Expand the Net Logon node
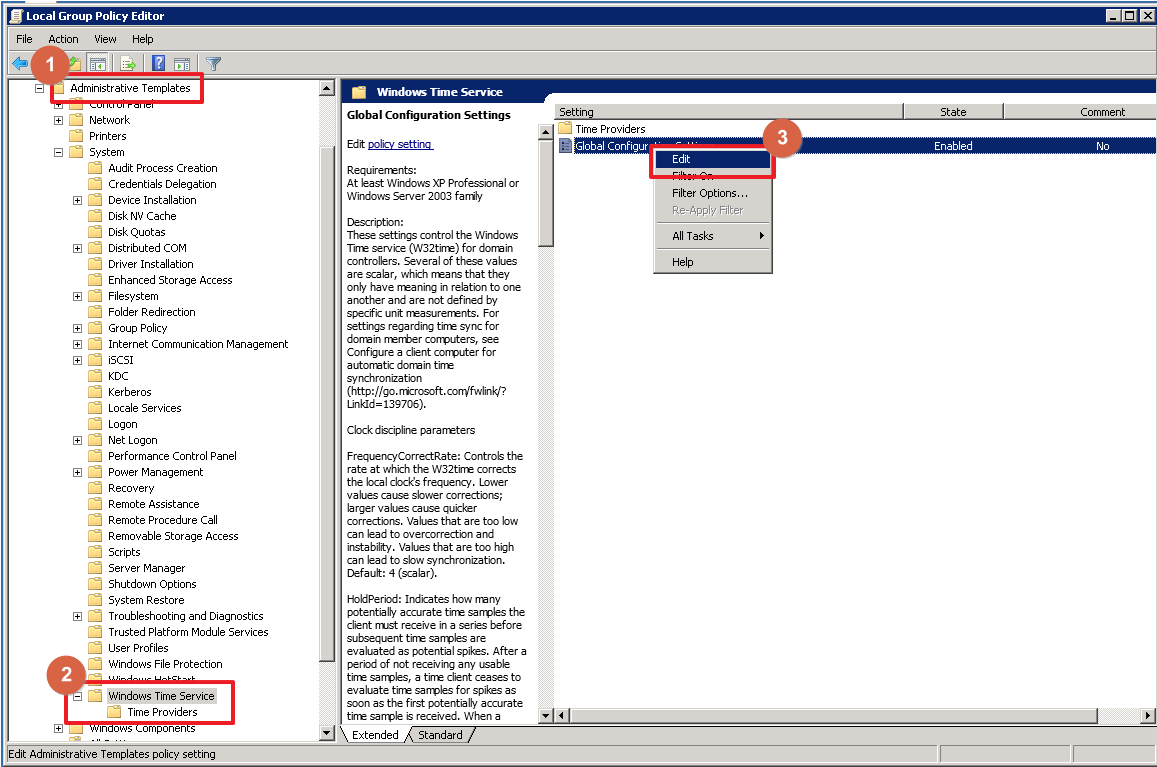Screen dimensions: 1157x767 (x=77, y=440)
